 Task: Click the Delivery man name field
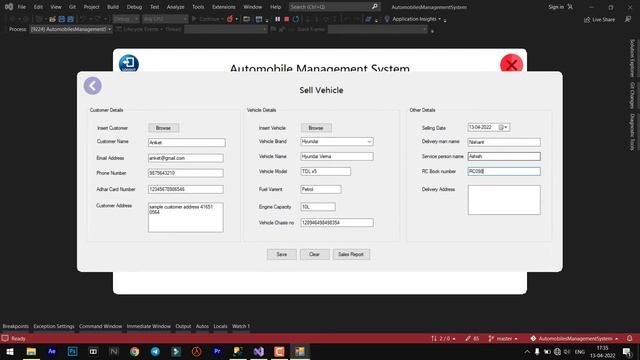pyautogui.click(x=504, y=142)
